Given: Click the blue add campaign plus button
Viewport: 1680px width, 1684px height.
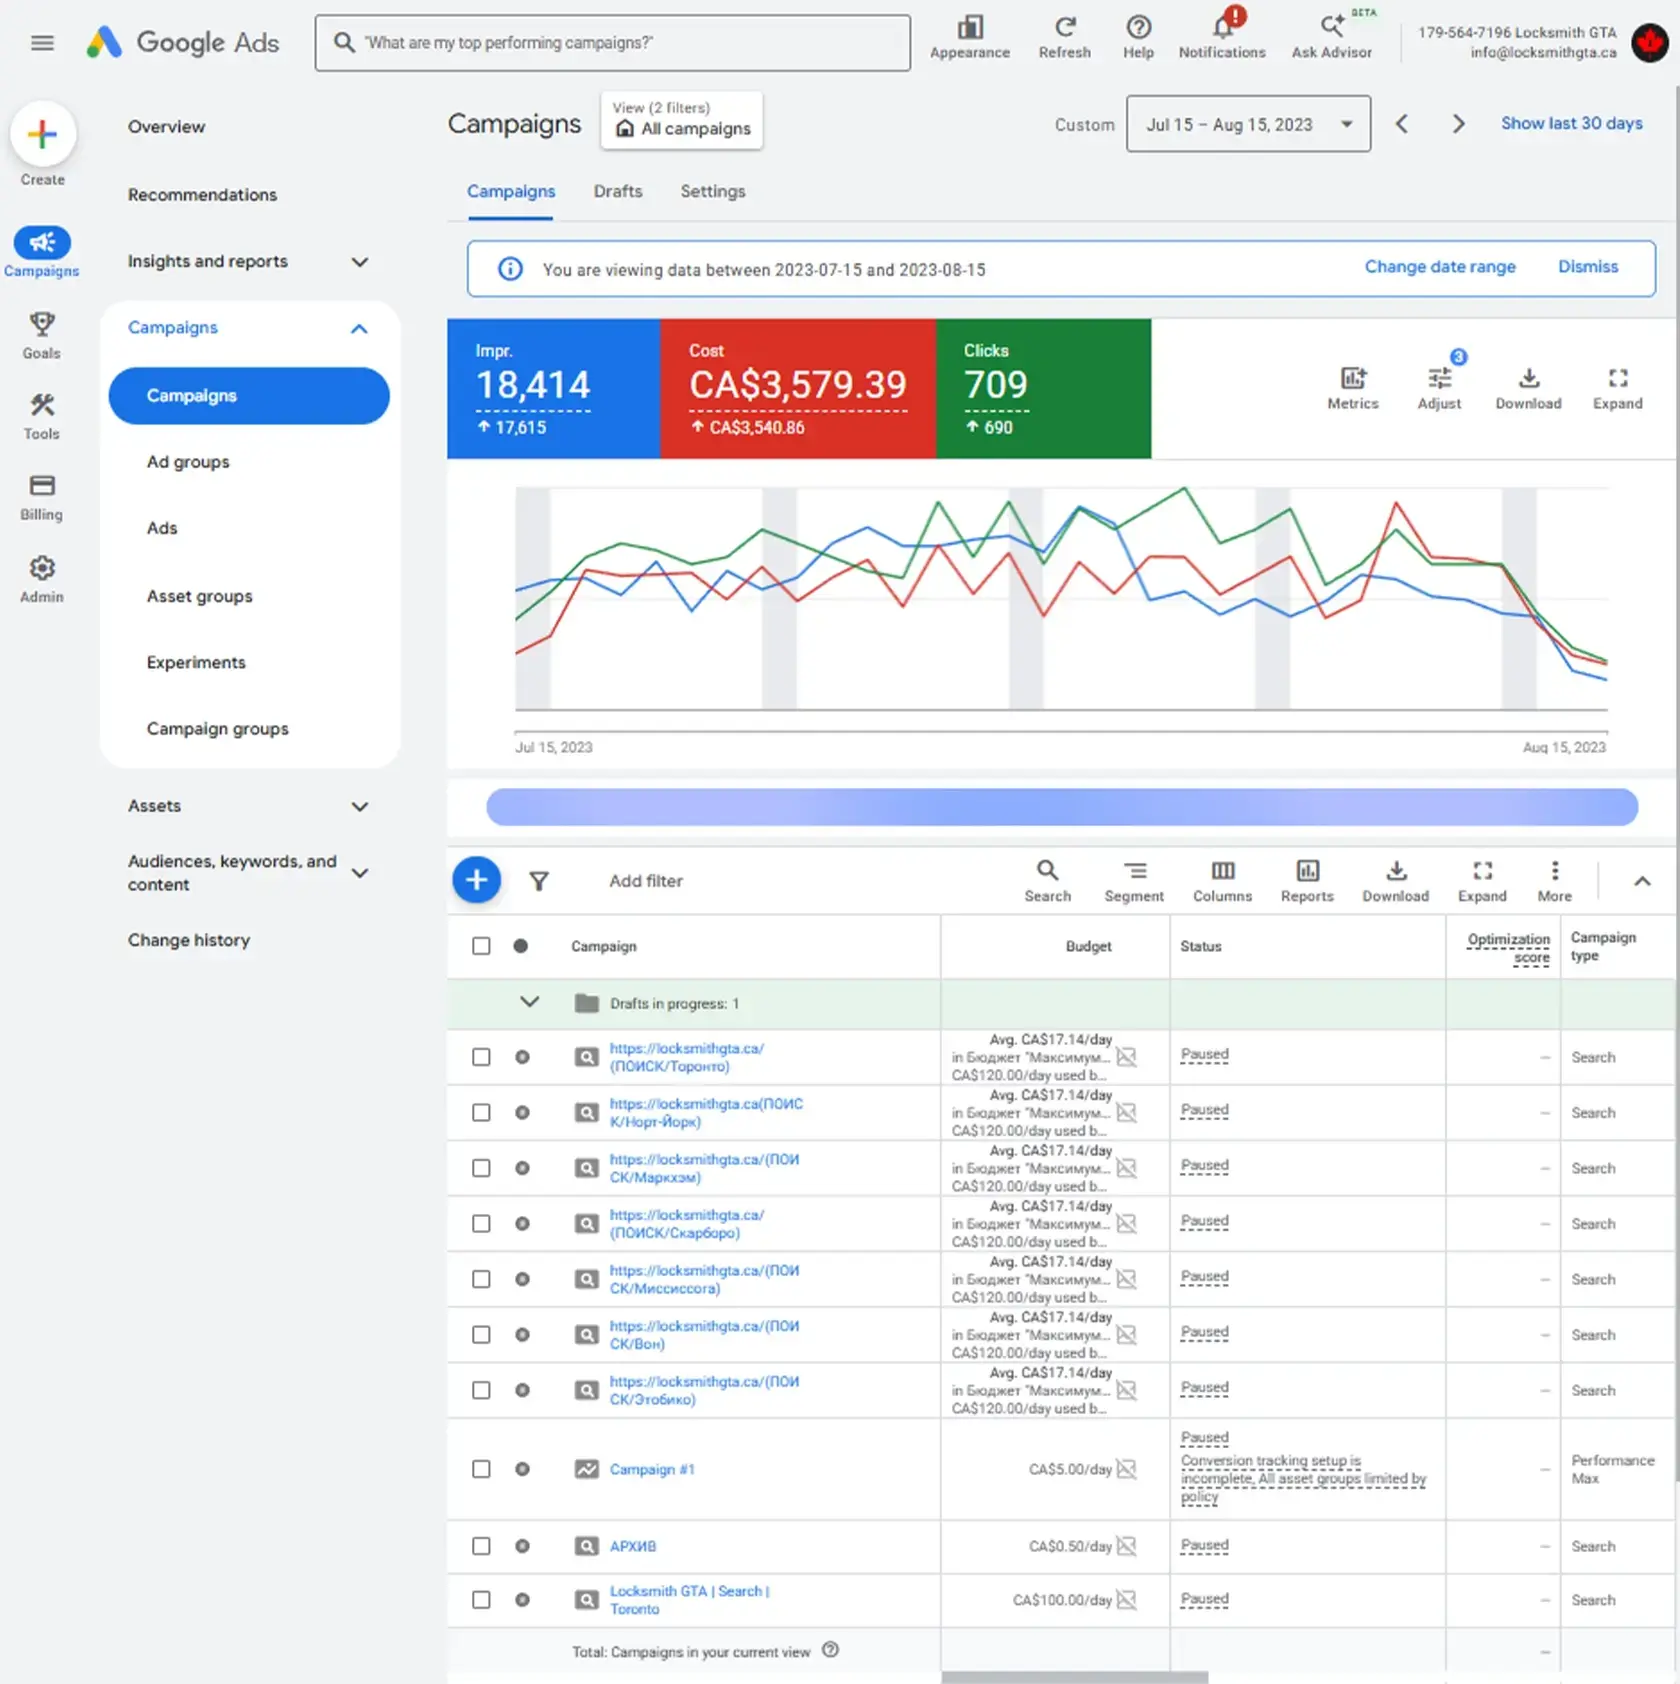Looking at the screenshot, I should [477, 880].
